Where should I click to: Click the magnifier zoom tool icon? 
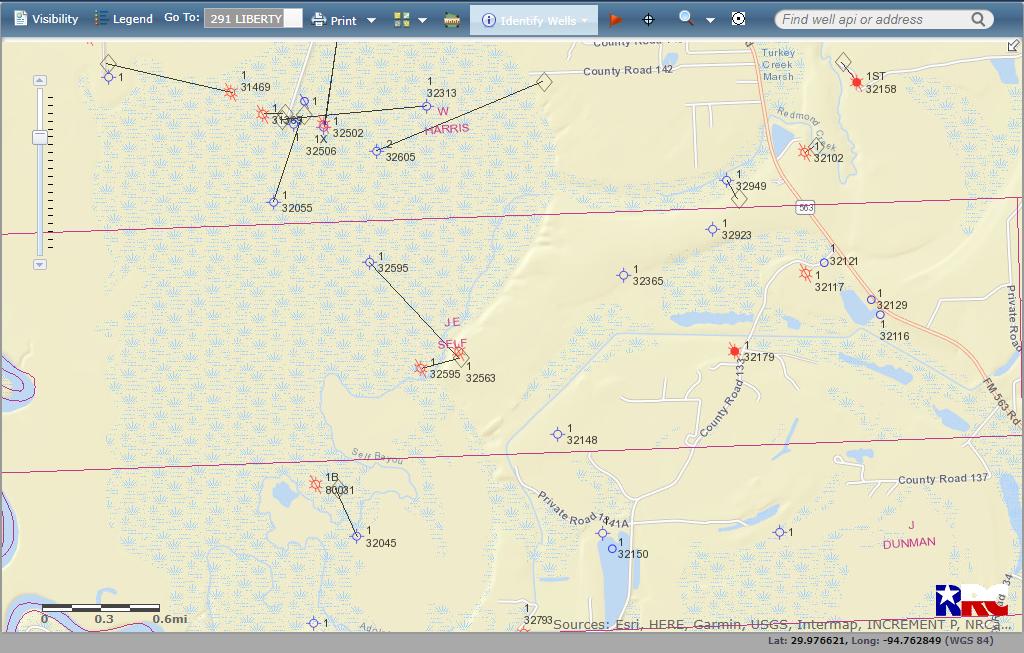[x=686, y=18]
